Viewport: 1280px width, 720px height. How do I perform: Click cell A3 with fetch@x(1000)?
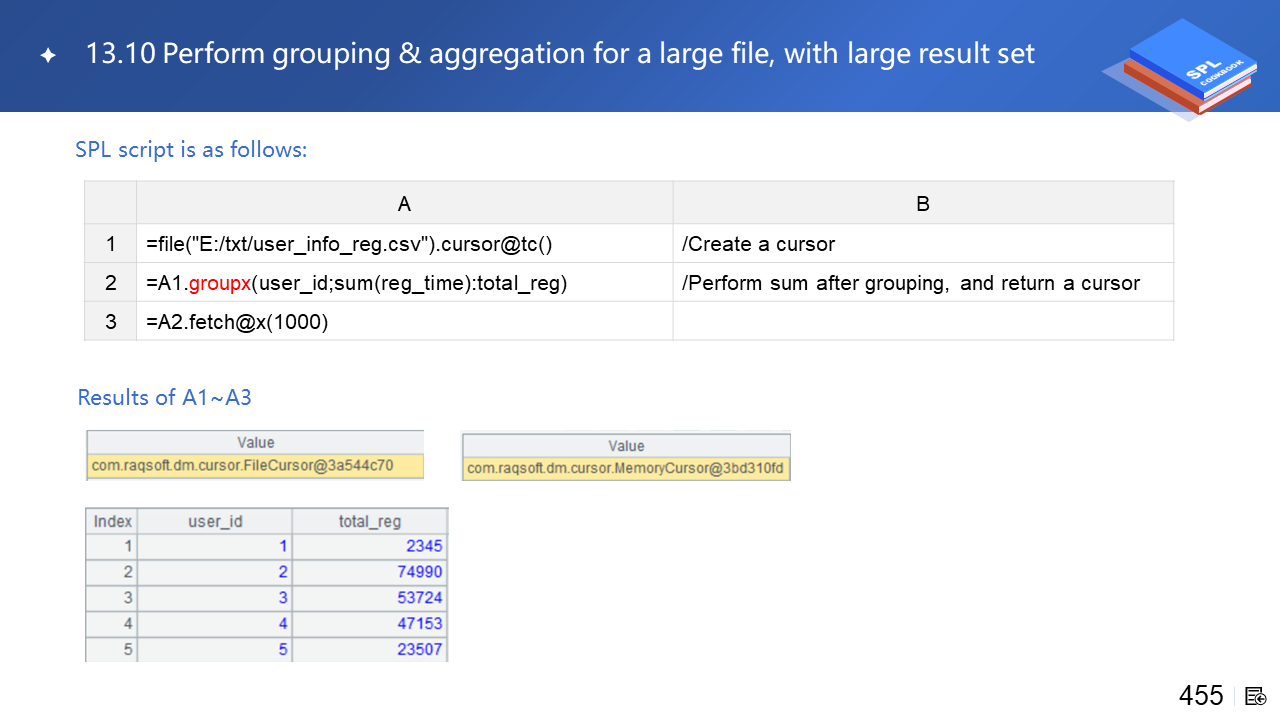click(x=237, y=323)
